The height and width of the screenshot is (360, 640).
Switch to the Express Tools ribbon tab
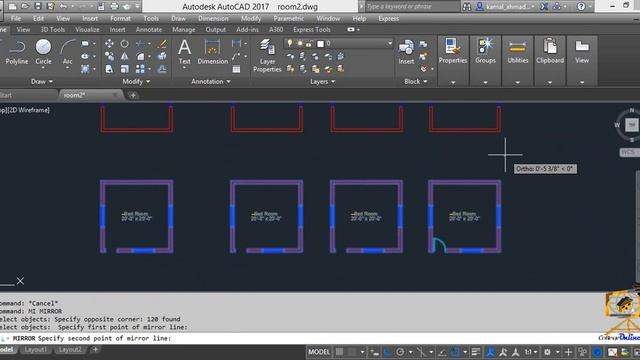tap(312, 29)
